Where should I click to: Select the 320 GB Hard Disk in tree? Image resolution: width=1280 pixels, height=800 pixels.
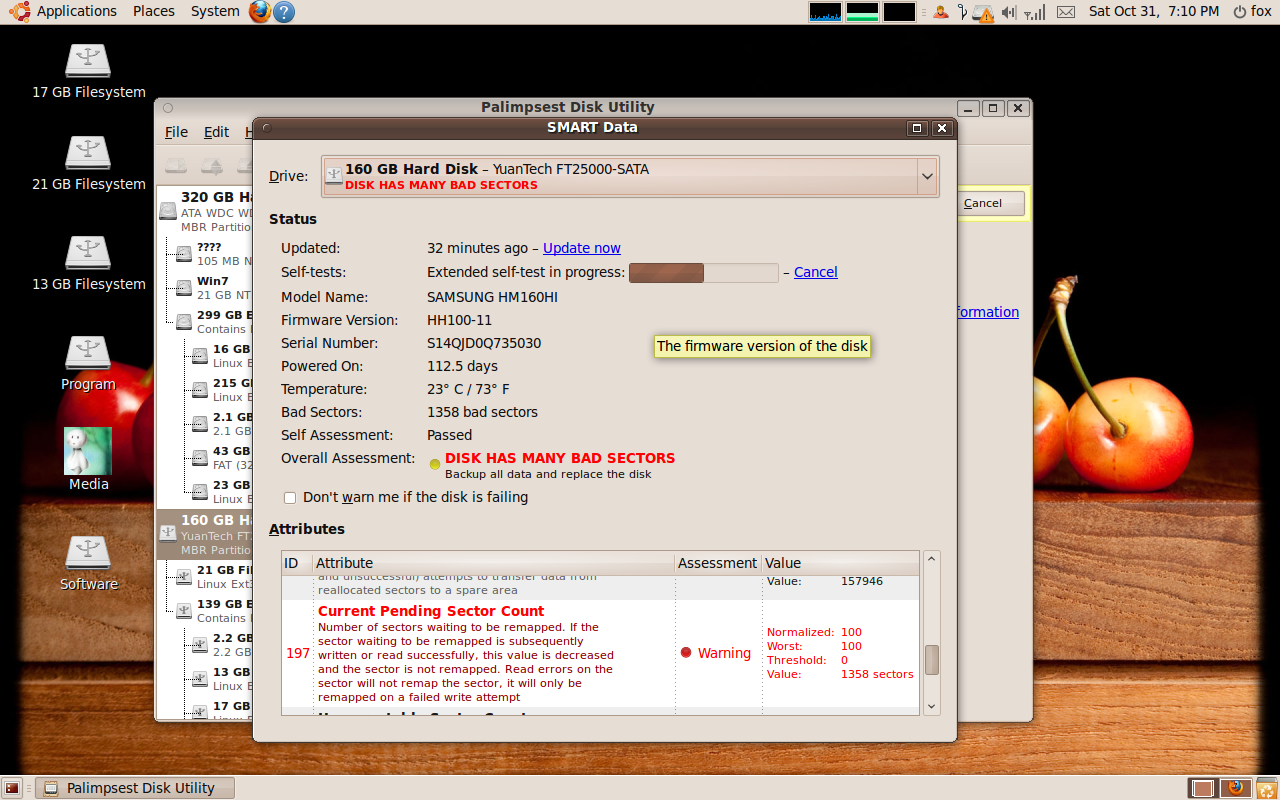[x=204, y=212]
